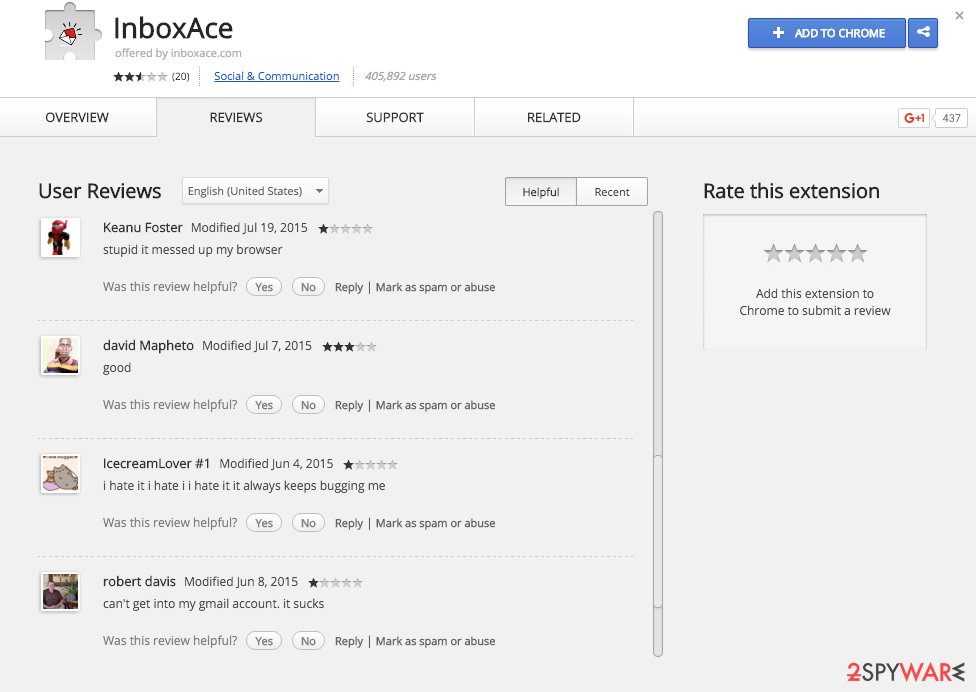
Task: Reply to IcecreamLover #1's review
Action: (x=349, y=523)
